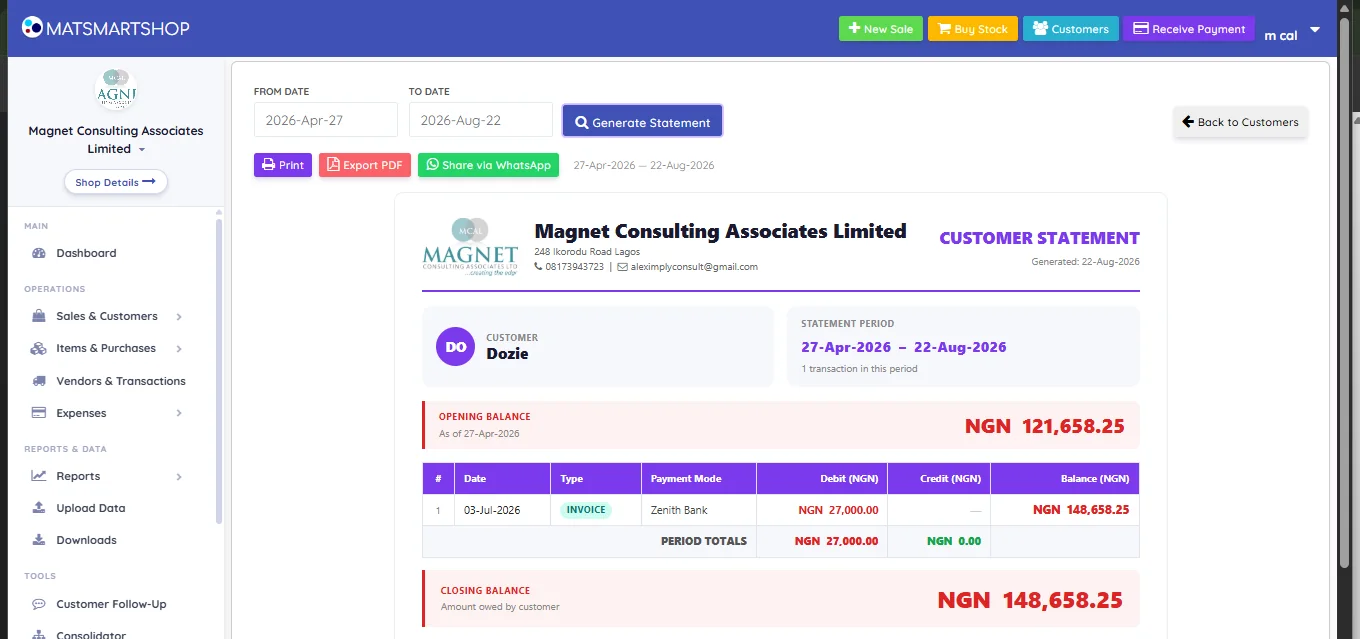Open Shop Details
Viewport: 1360px width, 639px height.
tap(115, 182)
